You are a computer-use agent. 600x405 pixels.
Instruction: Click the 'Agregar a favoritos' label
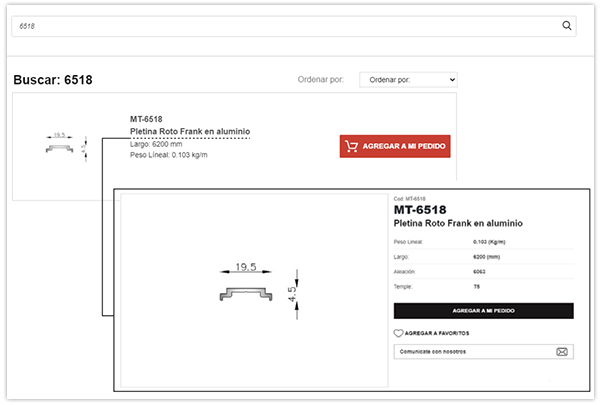pos(437,333)
